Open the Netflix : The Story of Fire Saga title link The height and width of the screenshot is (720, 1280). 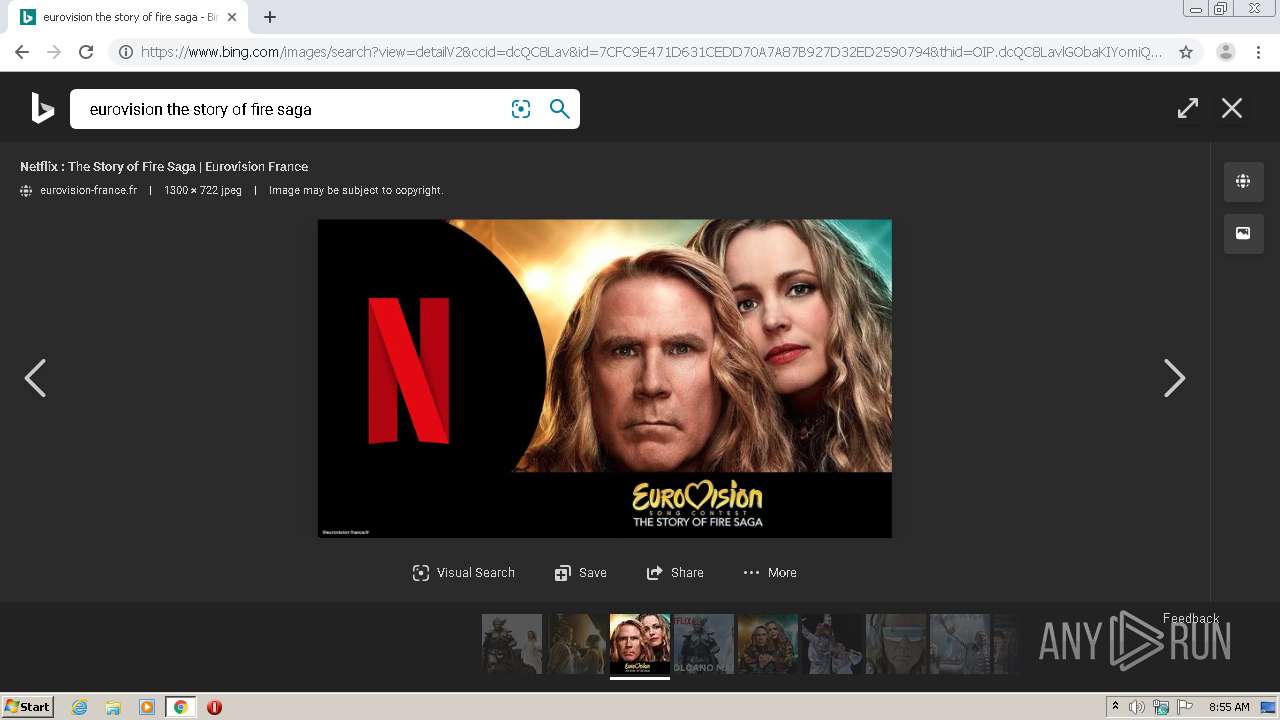pyautogui.click(x=164, y=167)
